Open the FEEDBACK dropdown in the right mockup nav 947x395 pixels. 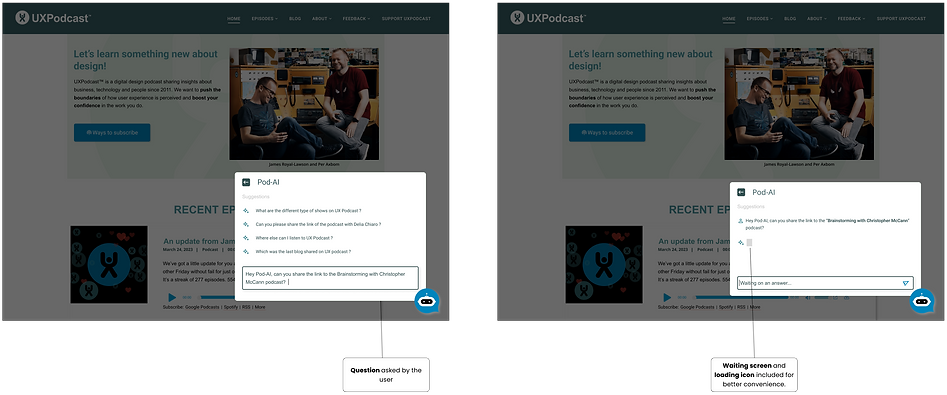[x=852, y=19]
